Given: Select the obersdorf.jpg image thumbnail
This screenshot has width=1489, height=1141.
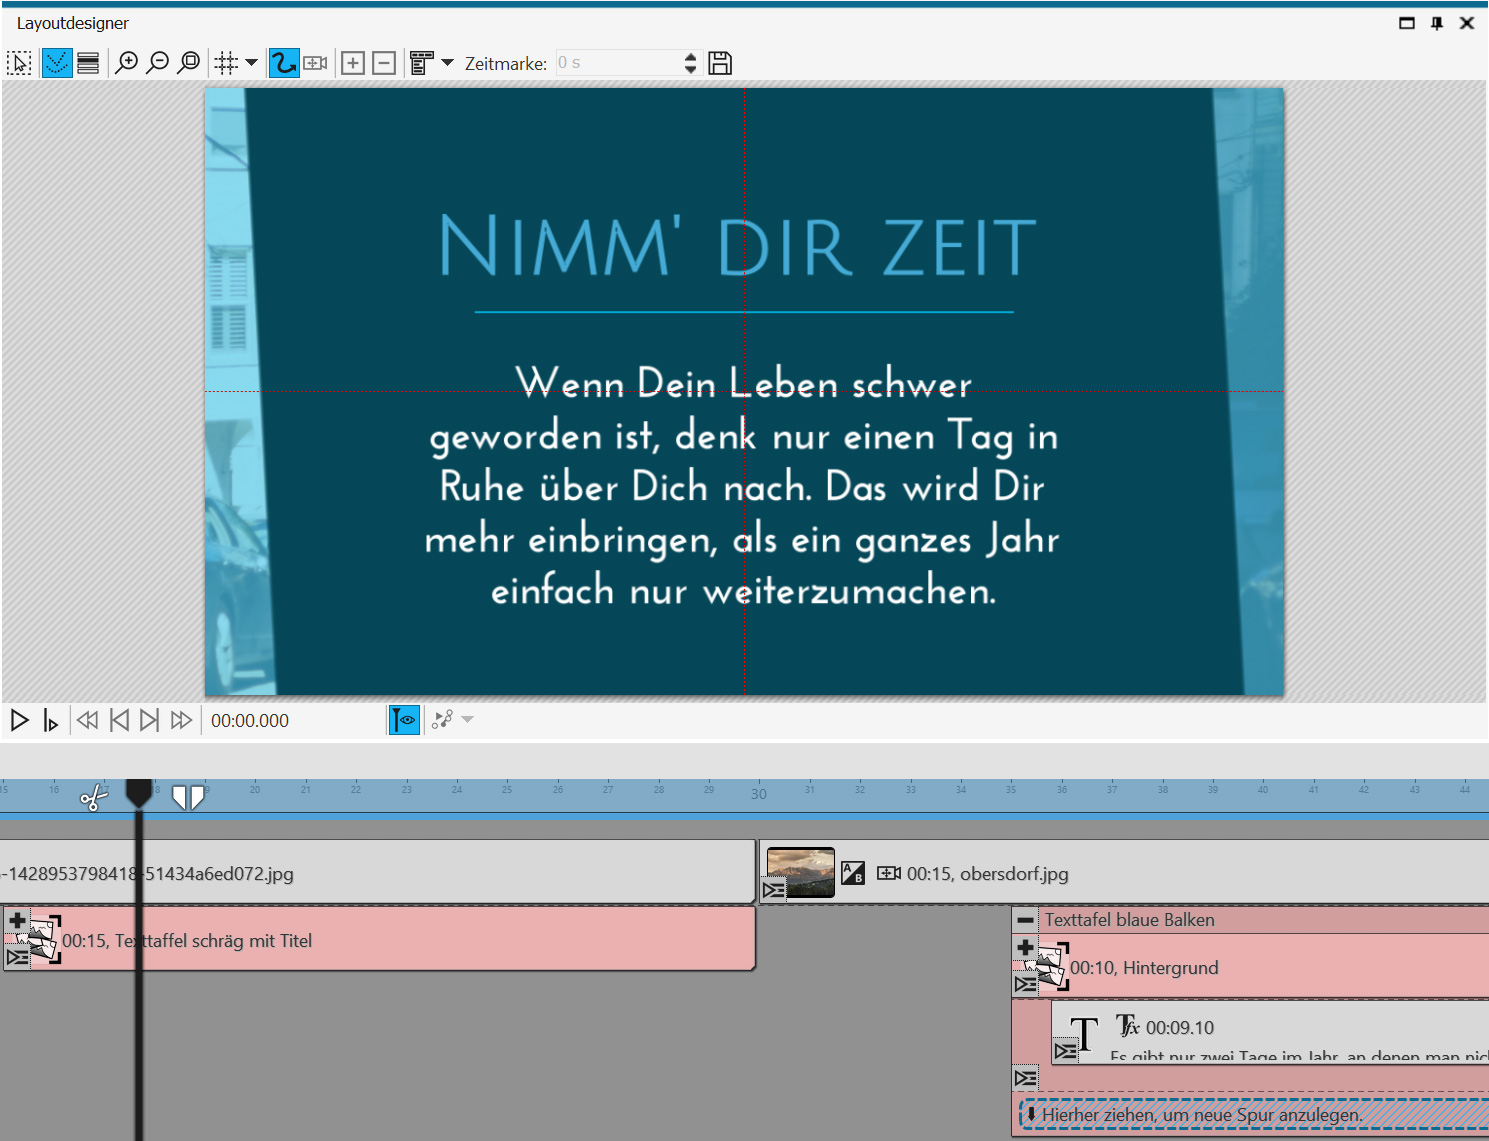Looking at the screenshot, I should tap(800, 872).
